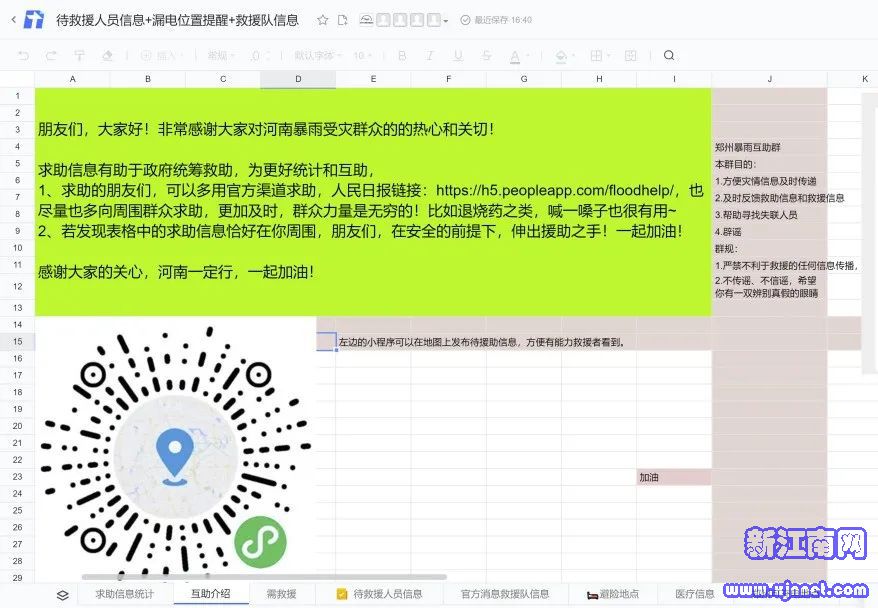Click the move-to-folder icon beside the star
The width and height of the screenshot is (878, 608).
(343, 20)
